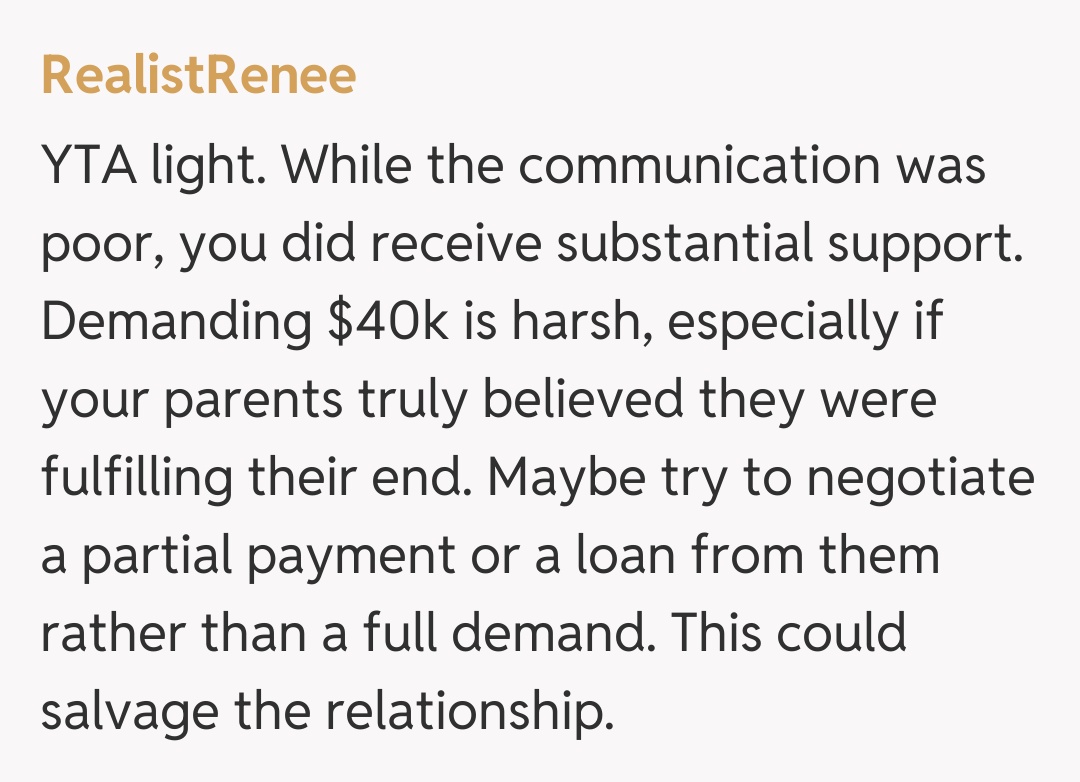Click the word "negotiate" in the comment
Viewport: 1080px width, 782px height.
tap(920, 479)
